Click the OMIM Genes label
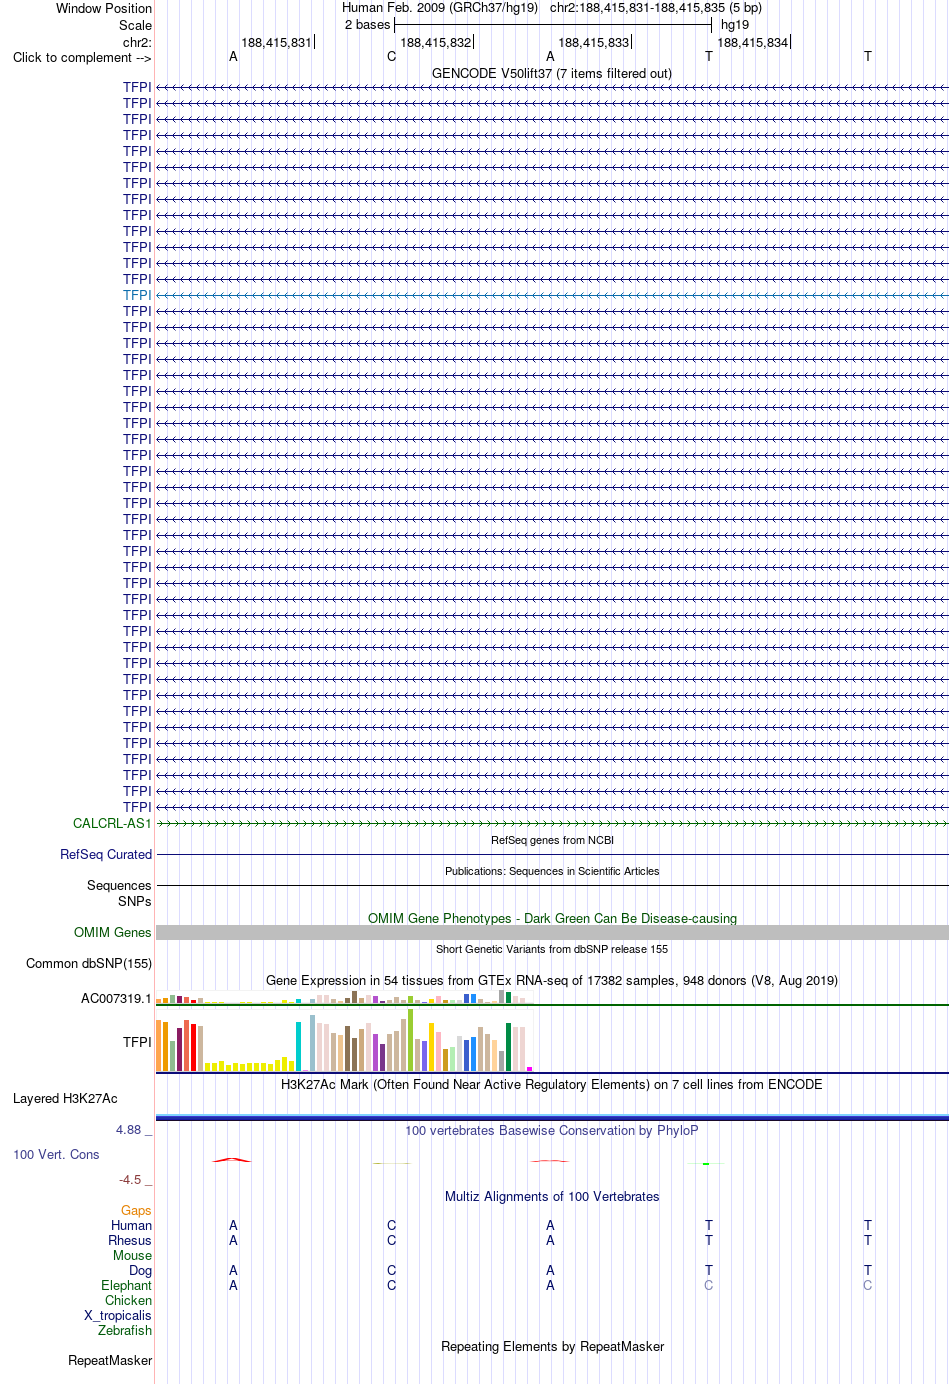The width and height of the screenshot is (950, 1384). (112, 932)
